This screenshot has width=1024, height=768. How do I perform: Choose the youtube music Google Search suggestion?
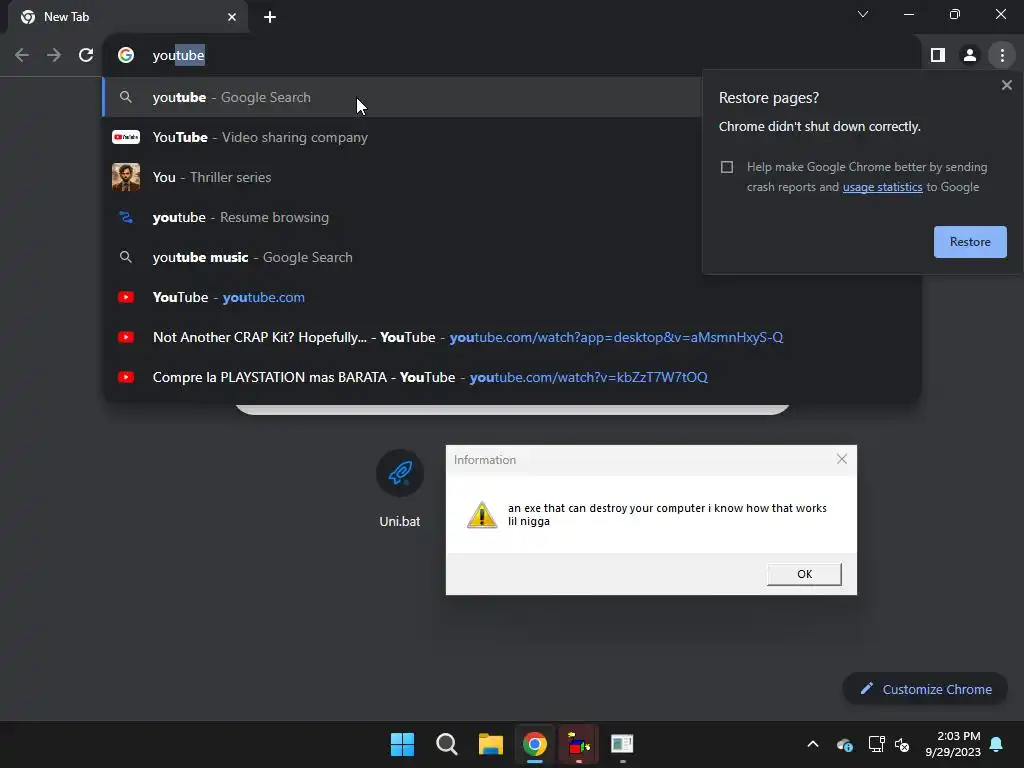pyautogui.click(x=402, y=257)
